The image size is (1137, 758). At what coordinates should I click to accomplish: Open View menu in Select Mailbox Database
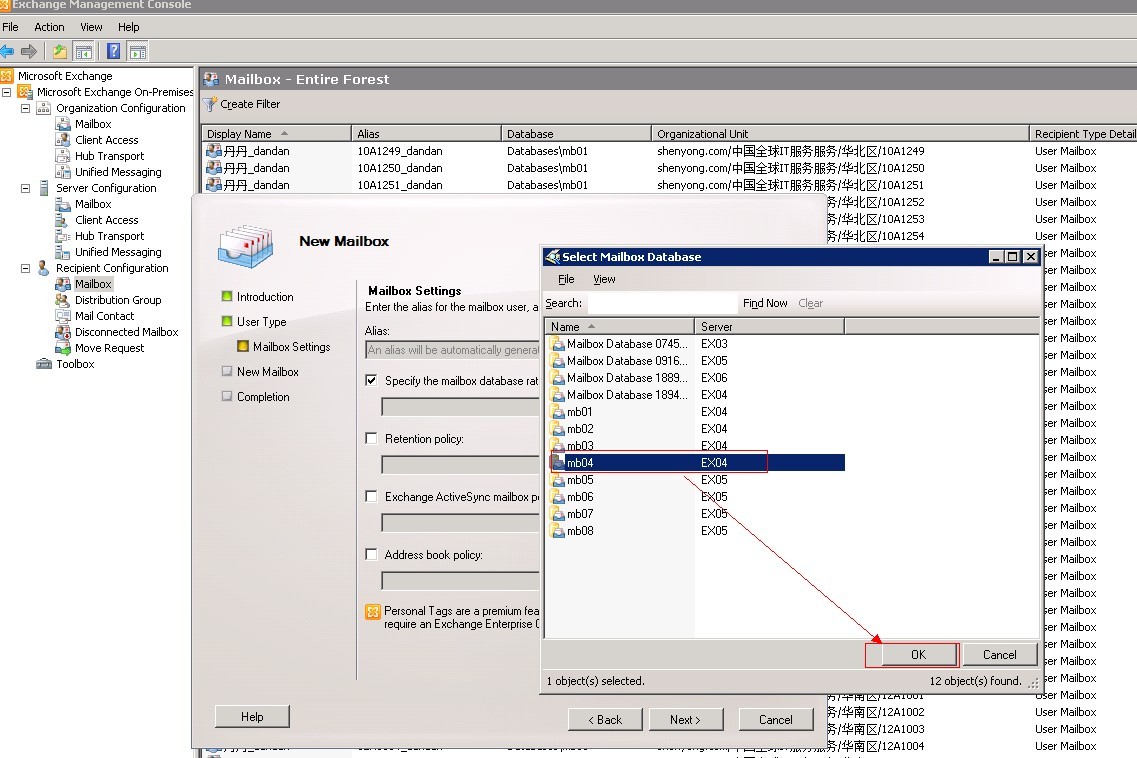pos(604,279)
